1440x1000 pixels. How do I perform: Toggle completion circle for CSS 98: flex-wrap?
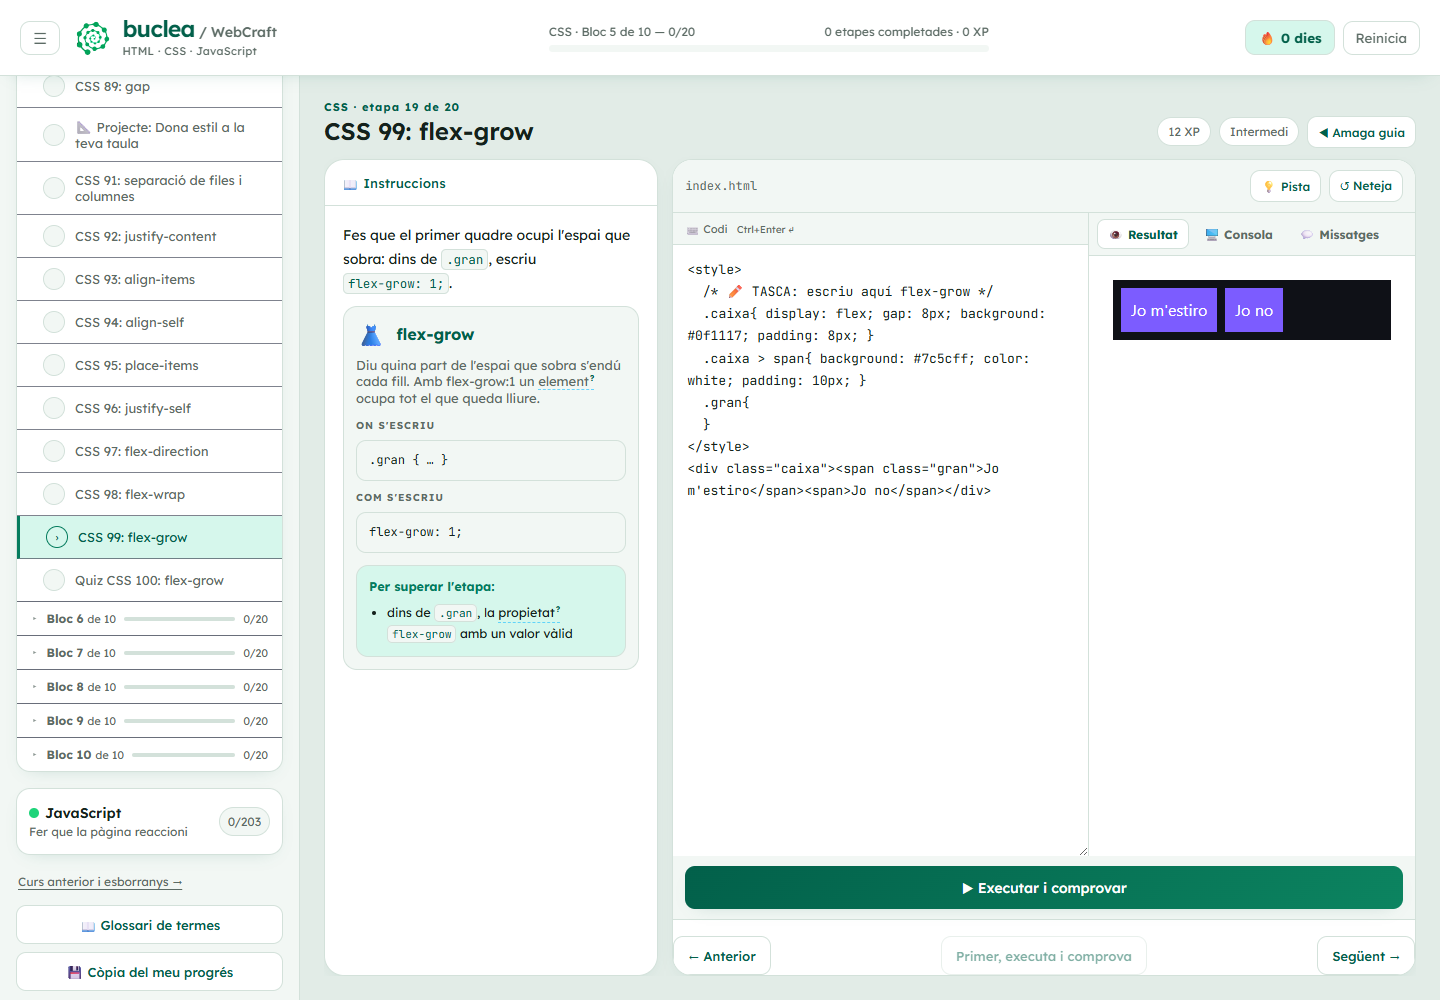pos(54,494)
